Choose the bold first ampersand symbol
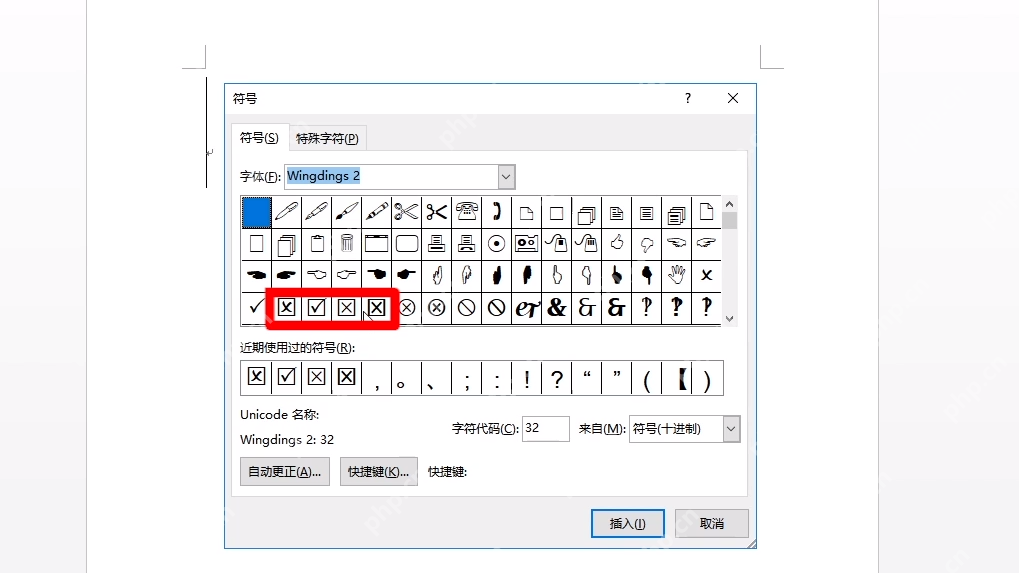This screenshot has width=1019, height=573. pos(556,307)
